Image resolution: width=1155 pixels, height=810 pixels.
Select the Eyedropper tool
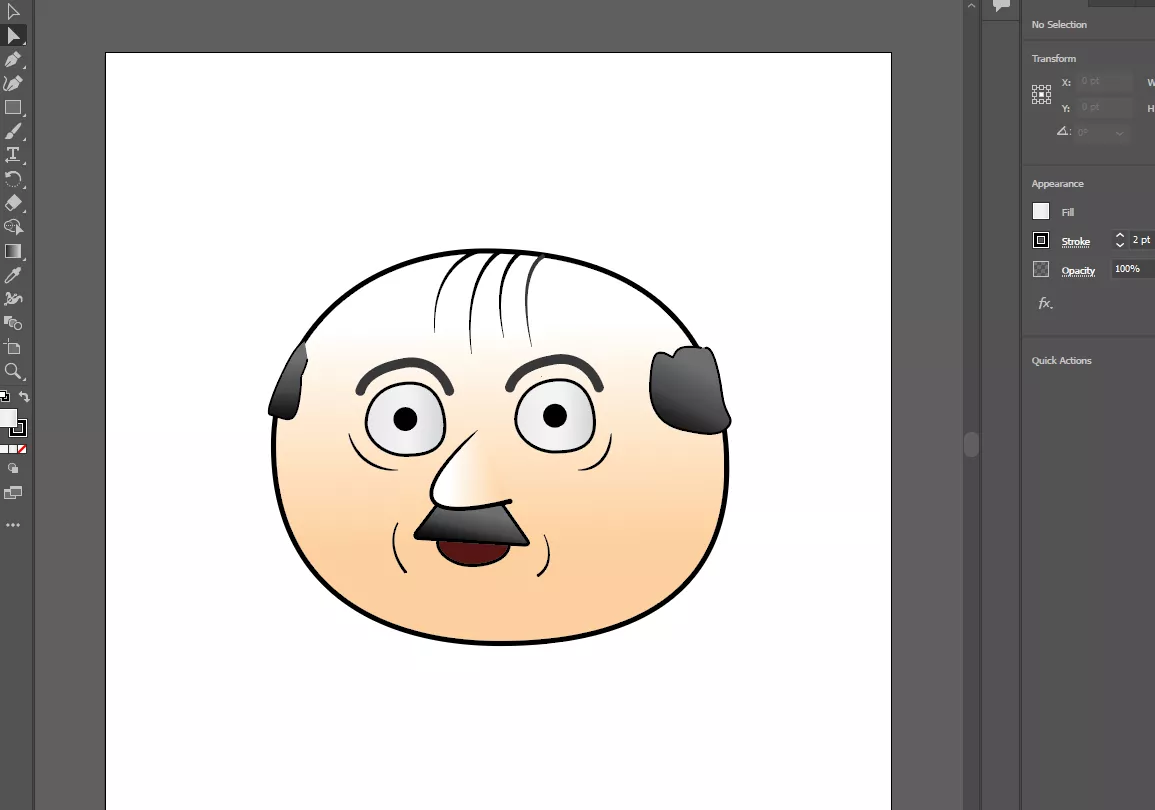point(13,275)
